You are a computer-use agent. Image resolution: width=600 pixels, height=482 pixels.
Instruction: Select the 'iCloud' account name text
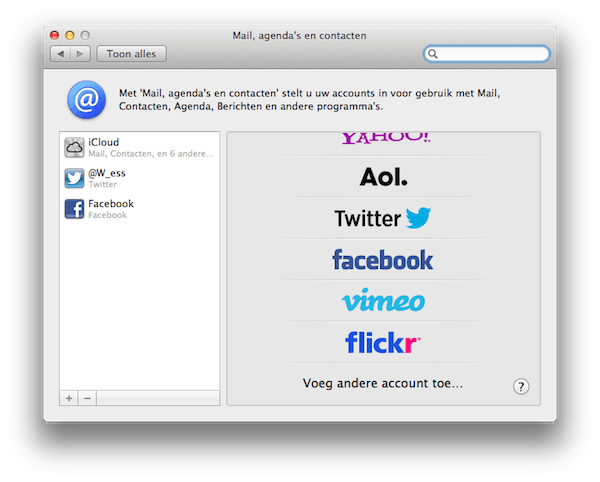104,142
